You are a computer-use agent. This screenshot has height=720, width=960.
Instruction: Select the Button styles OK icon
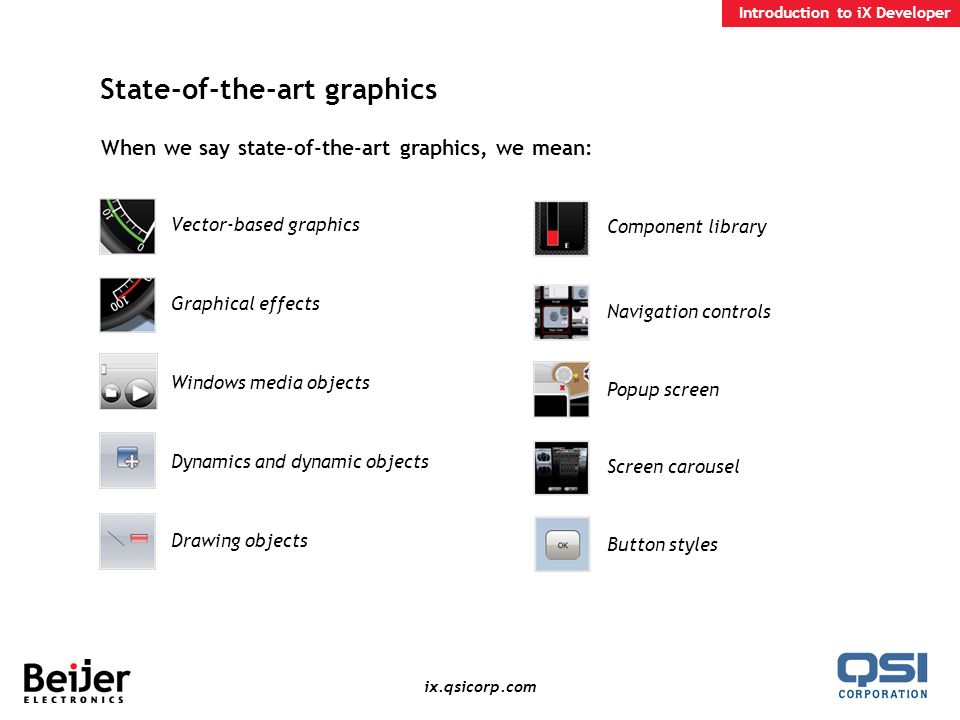pyautogui.click(x=562, y=544)
